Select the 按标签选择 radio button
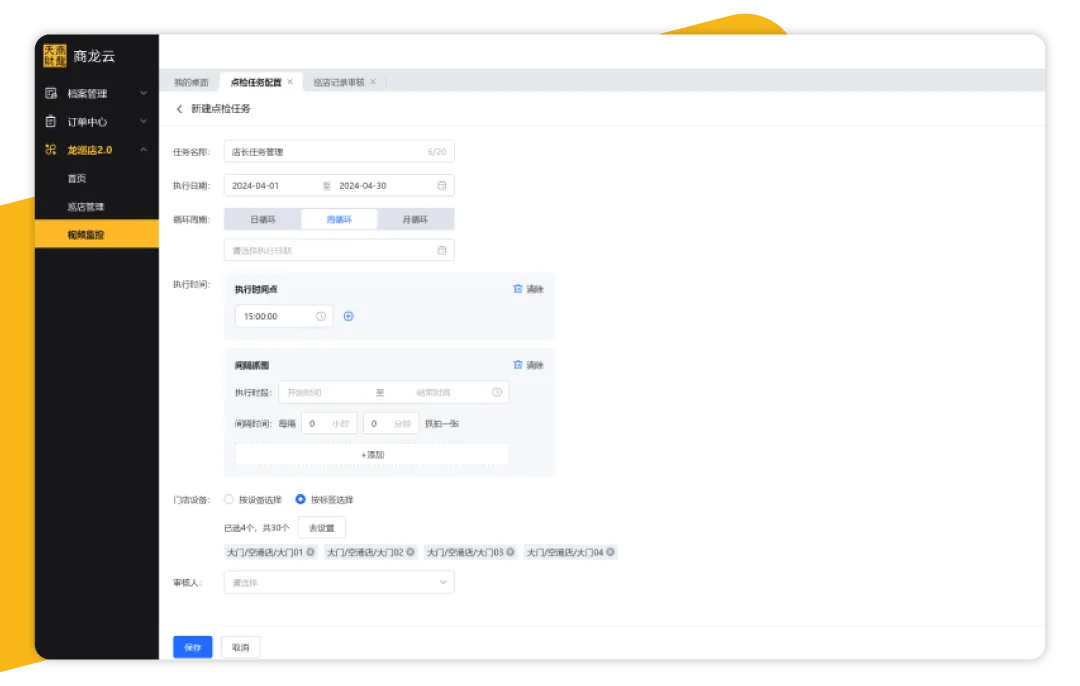1080x686 pixels. 300,499
